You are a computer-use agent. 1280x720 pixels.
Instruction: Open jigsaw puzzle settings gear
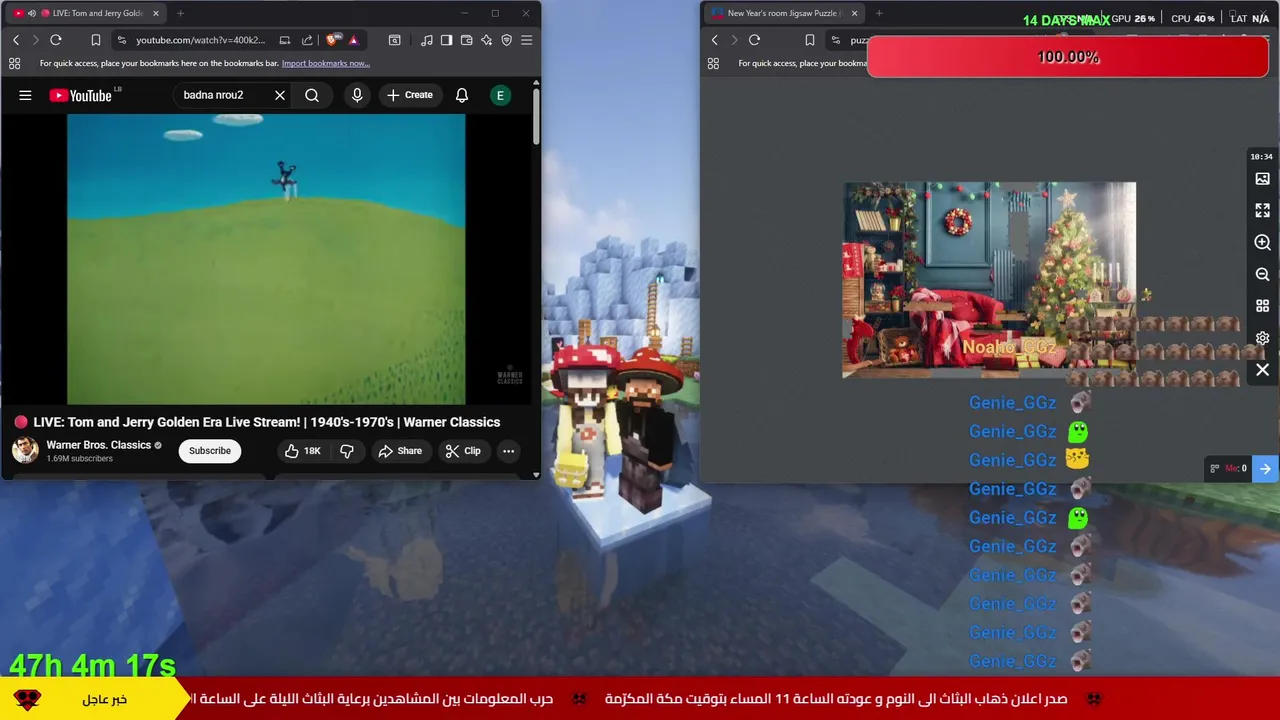[1262, 339]
